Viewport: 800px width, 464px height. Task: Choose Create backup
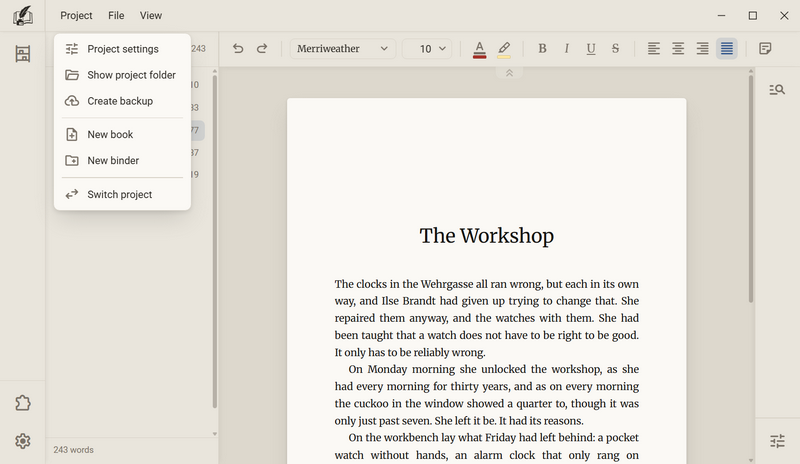click(x=122, y=101)
